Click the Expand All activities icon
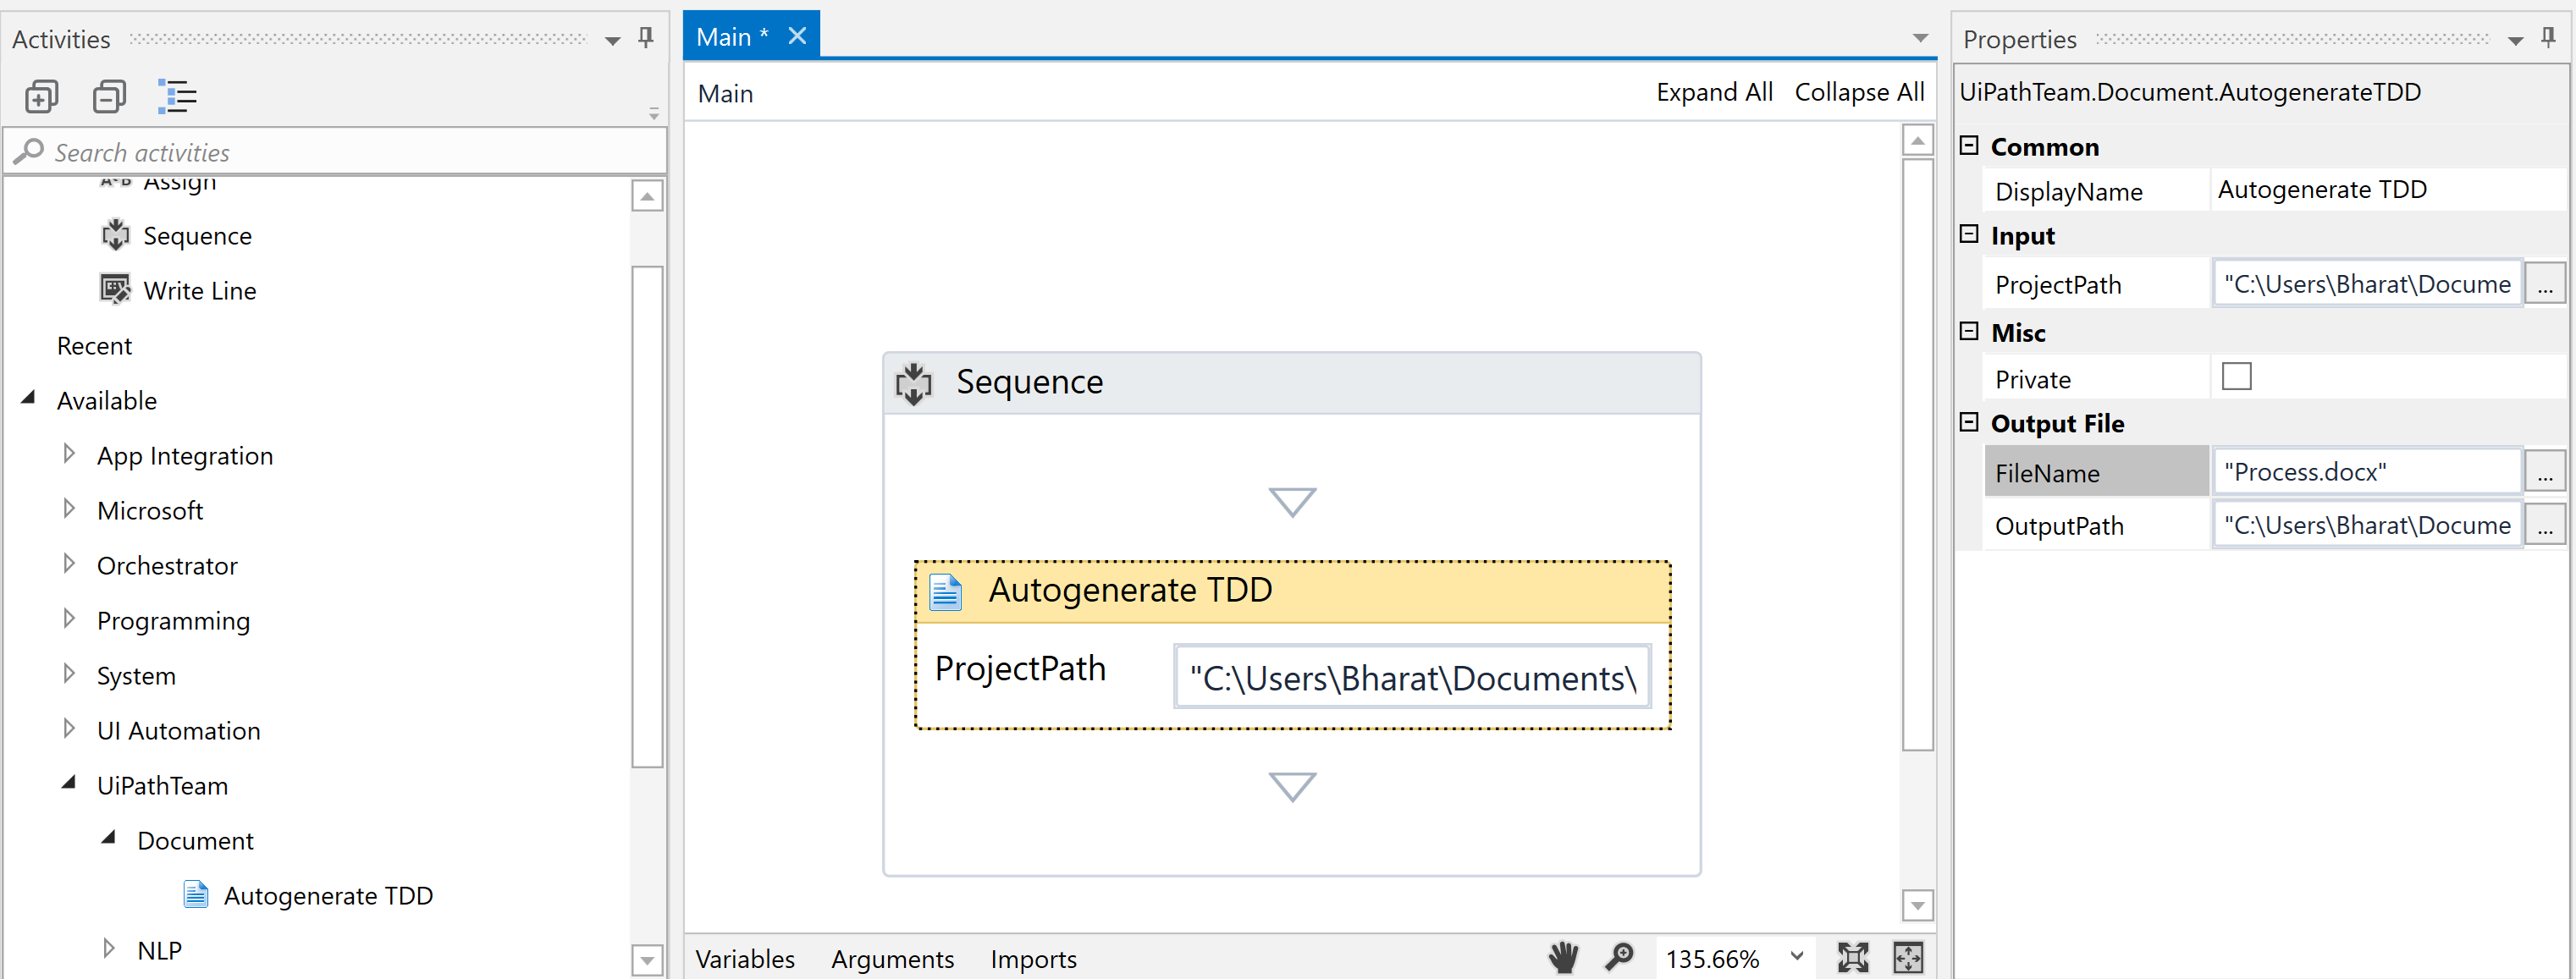This screenshot has width=2576, height=979. [41, 97]
